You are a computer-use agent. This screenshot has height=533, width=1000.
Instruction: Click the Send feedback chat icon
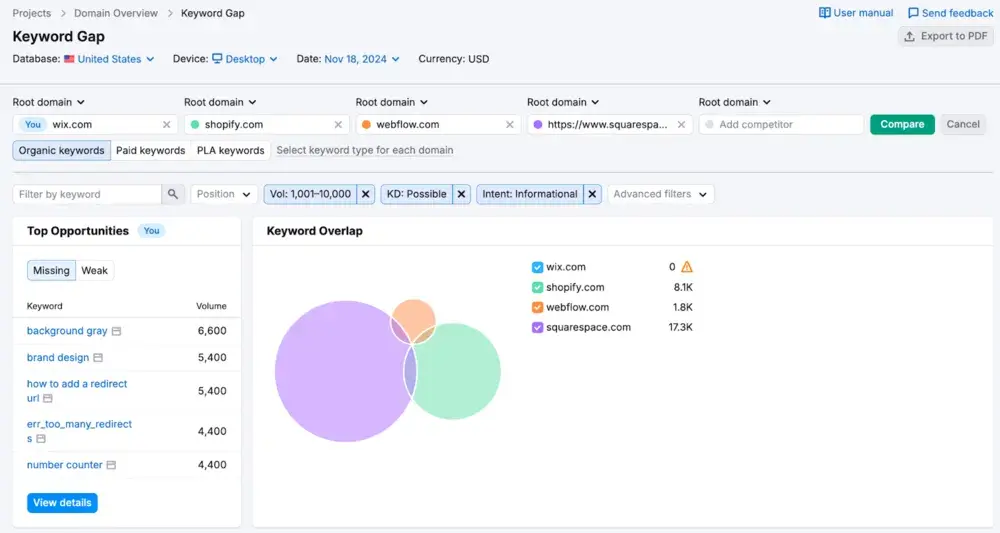pos(913,13)
